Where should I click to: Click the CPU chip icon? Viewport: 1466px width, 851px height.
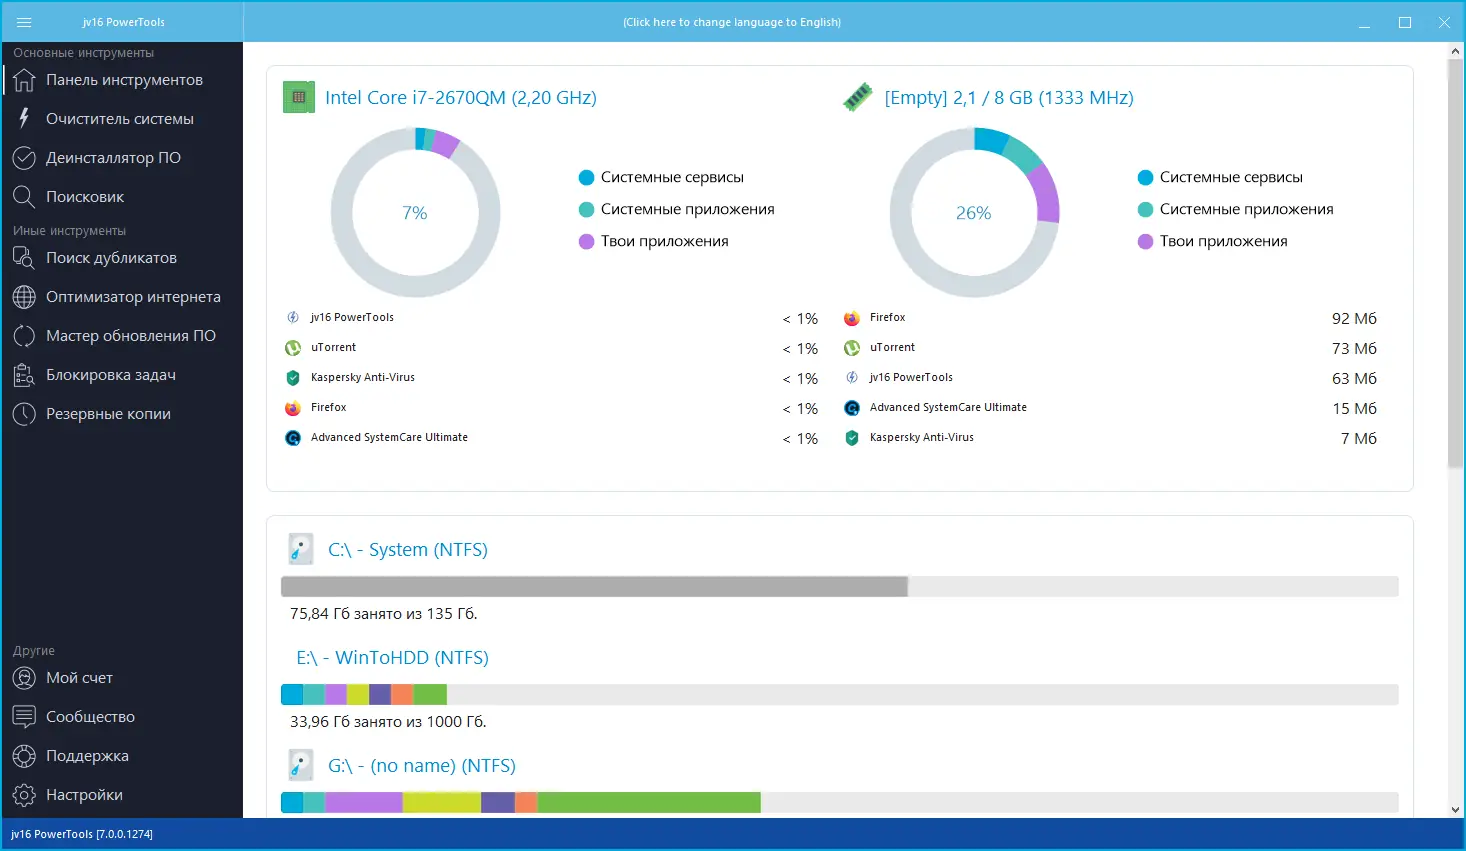click(299, 97)
